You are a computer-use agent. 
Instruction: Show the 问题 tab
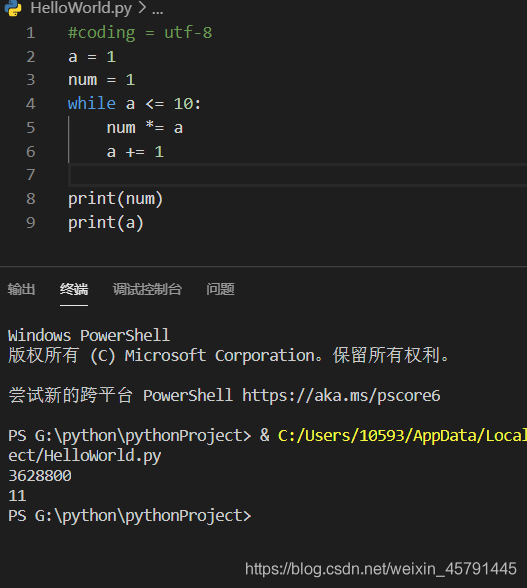click(x=220, y=289)
